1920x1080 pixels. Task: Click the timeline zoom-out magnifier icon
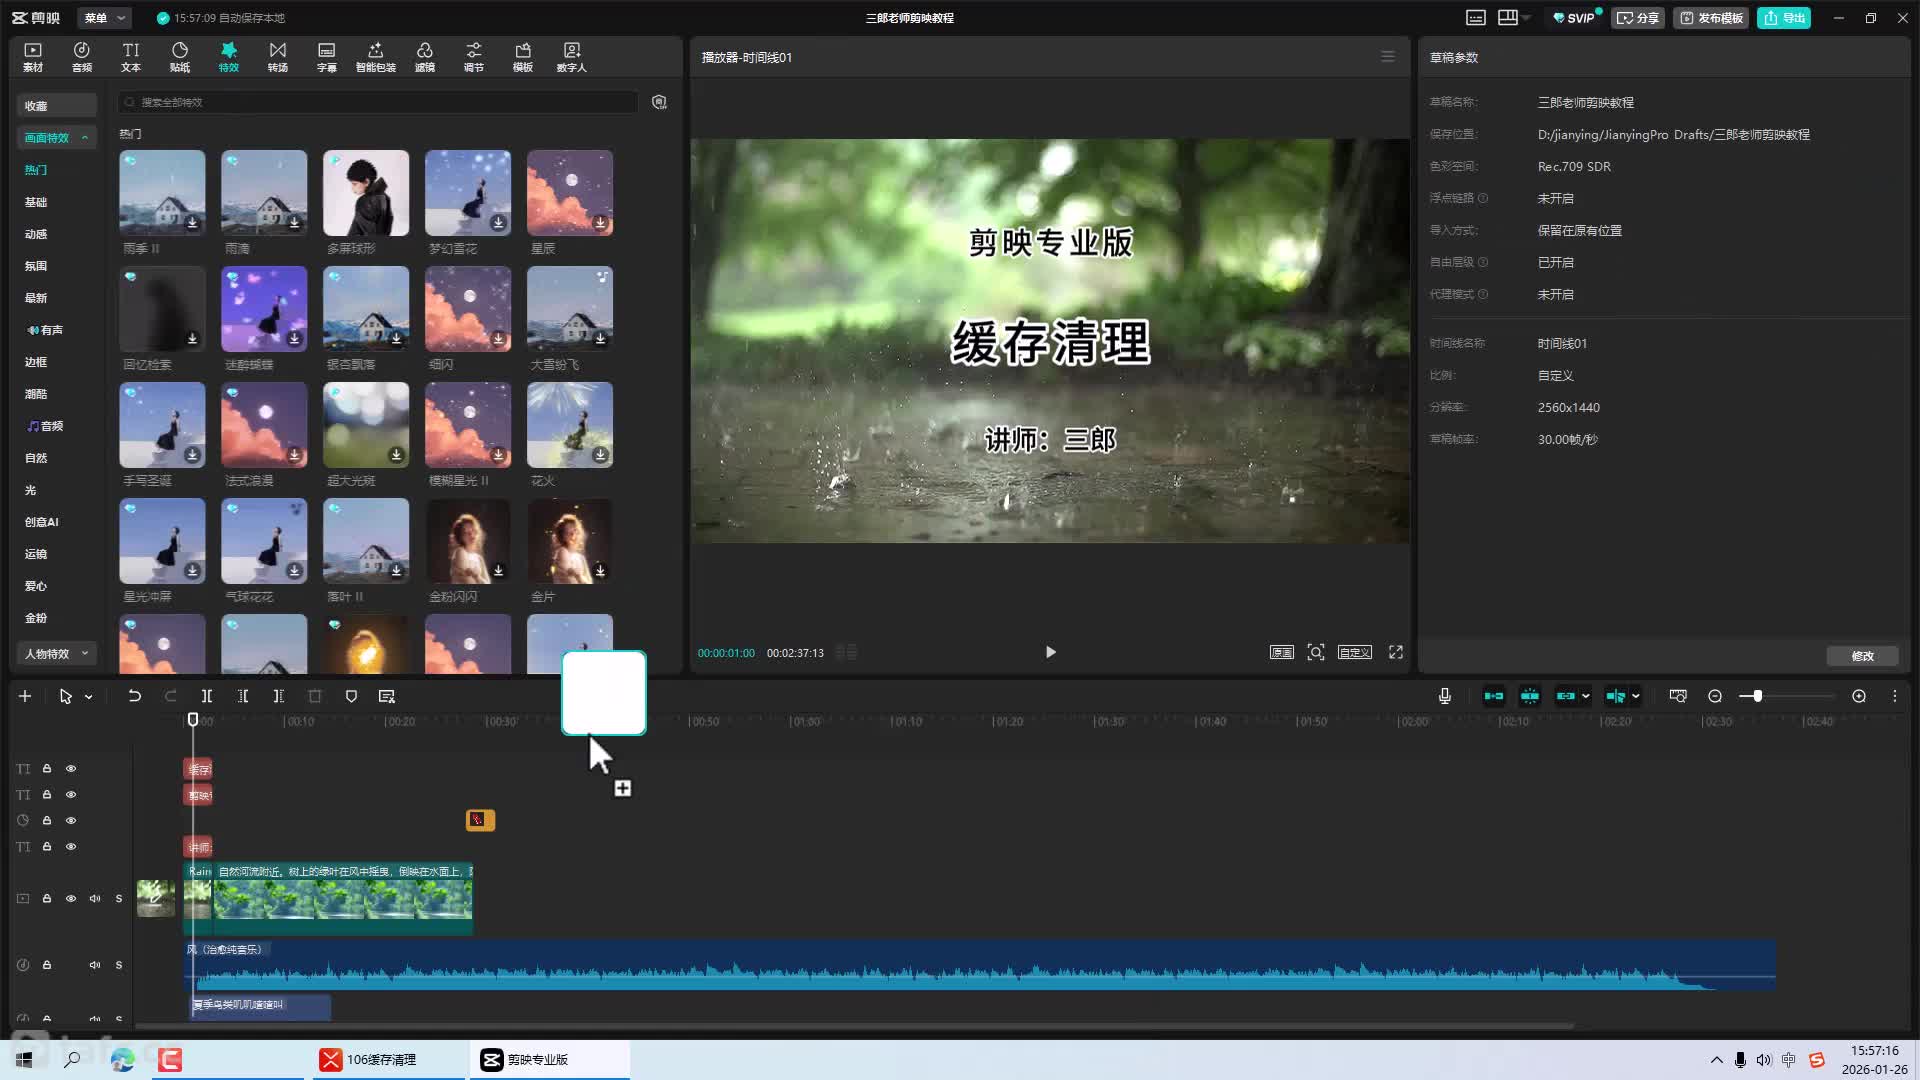pos(1715,696)
